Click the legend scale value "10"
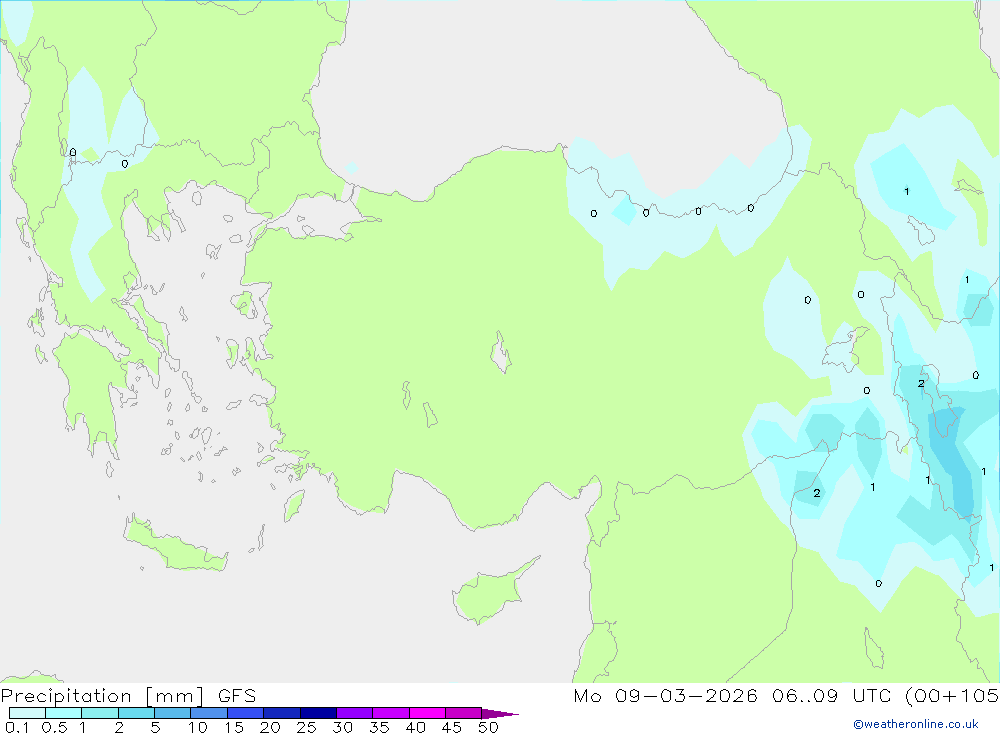Screen dimensions: 1000x733 pos(198,727)
